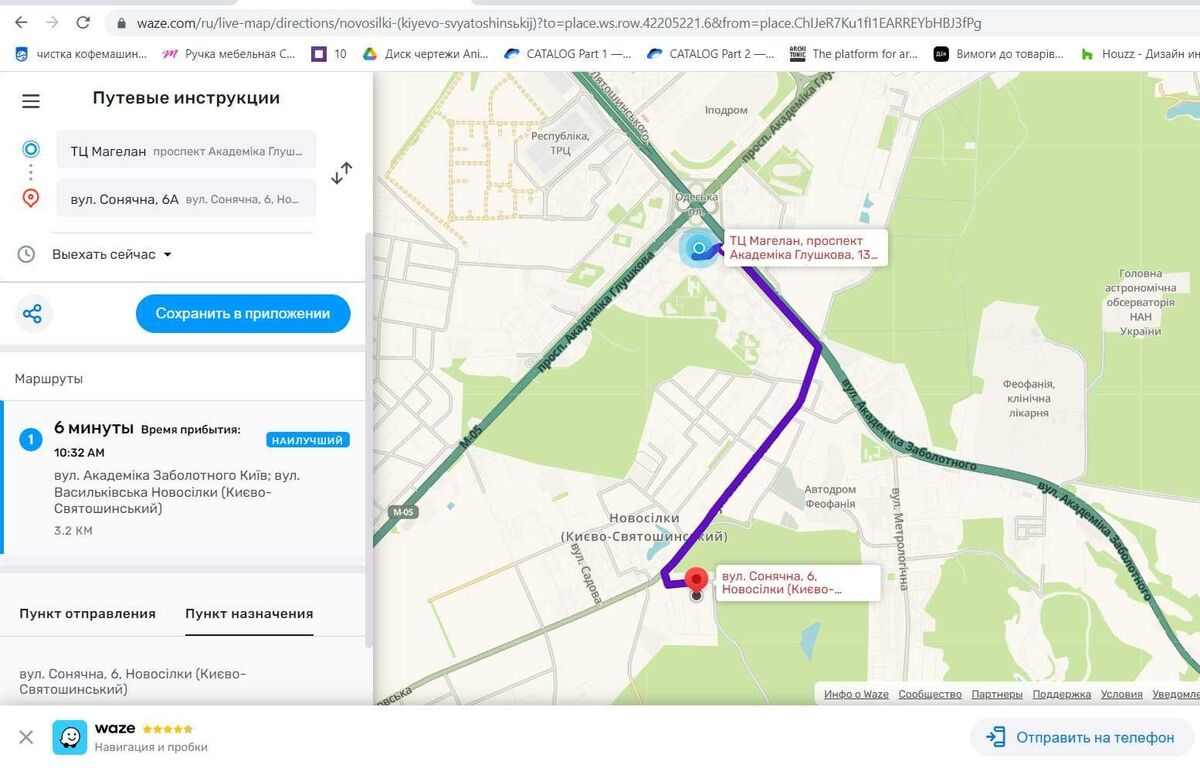Screen dimensions: 1200x768
Task: Close the Waze app banner
Action: (x=26, y=737)
